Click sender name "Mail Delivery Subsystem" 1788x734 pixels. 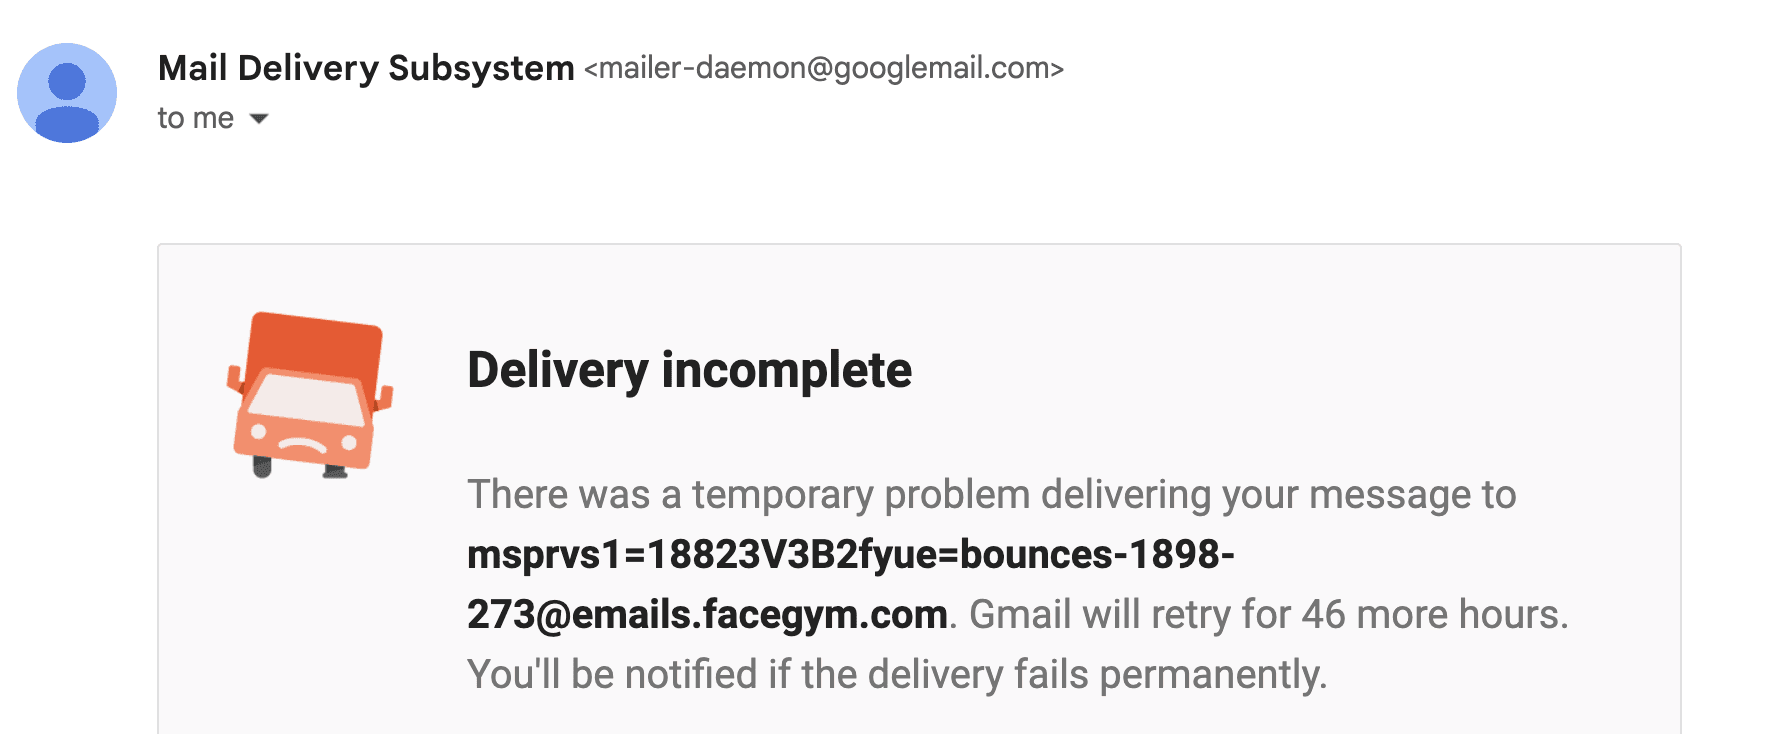[x=366, y=68]
